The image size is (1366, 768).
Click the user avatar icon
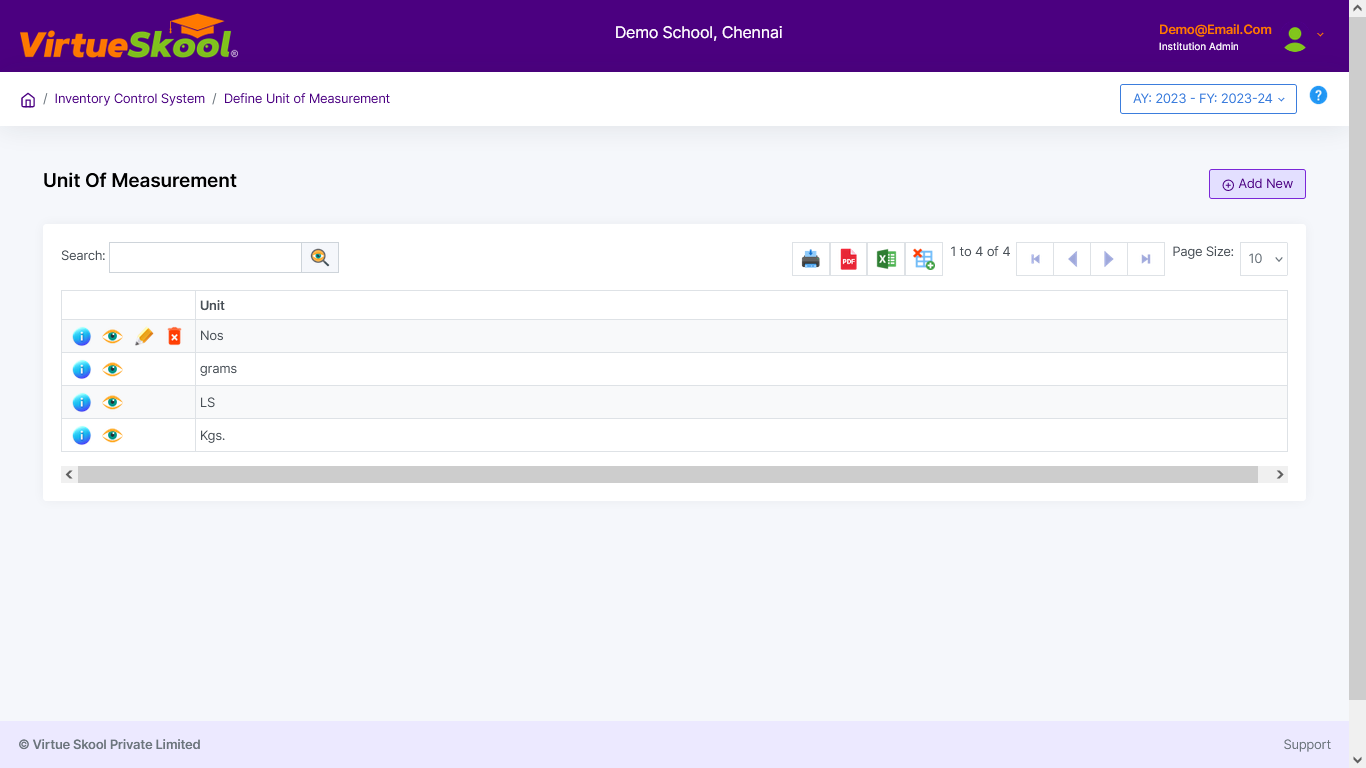(1295, 39)
